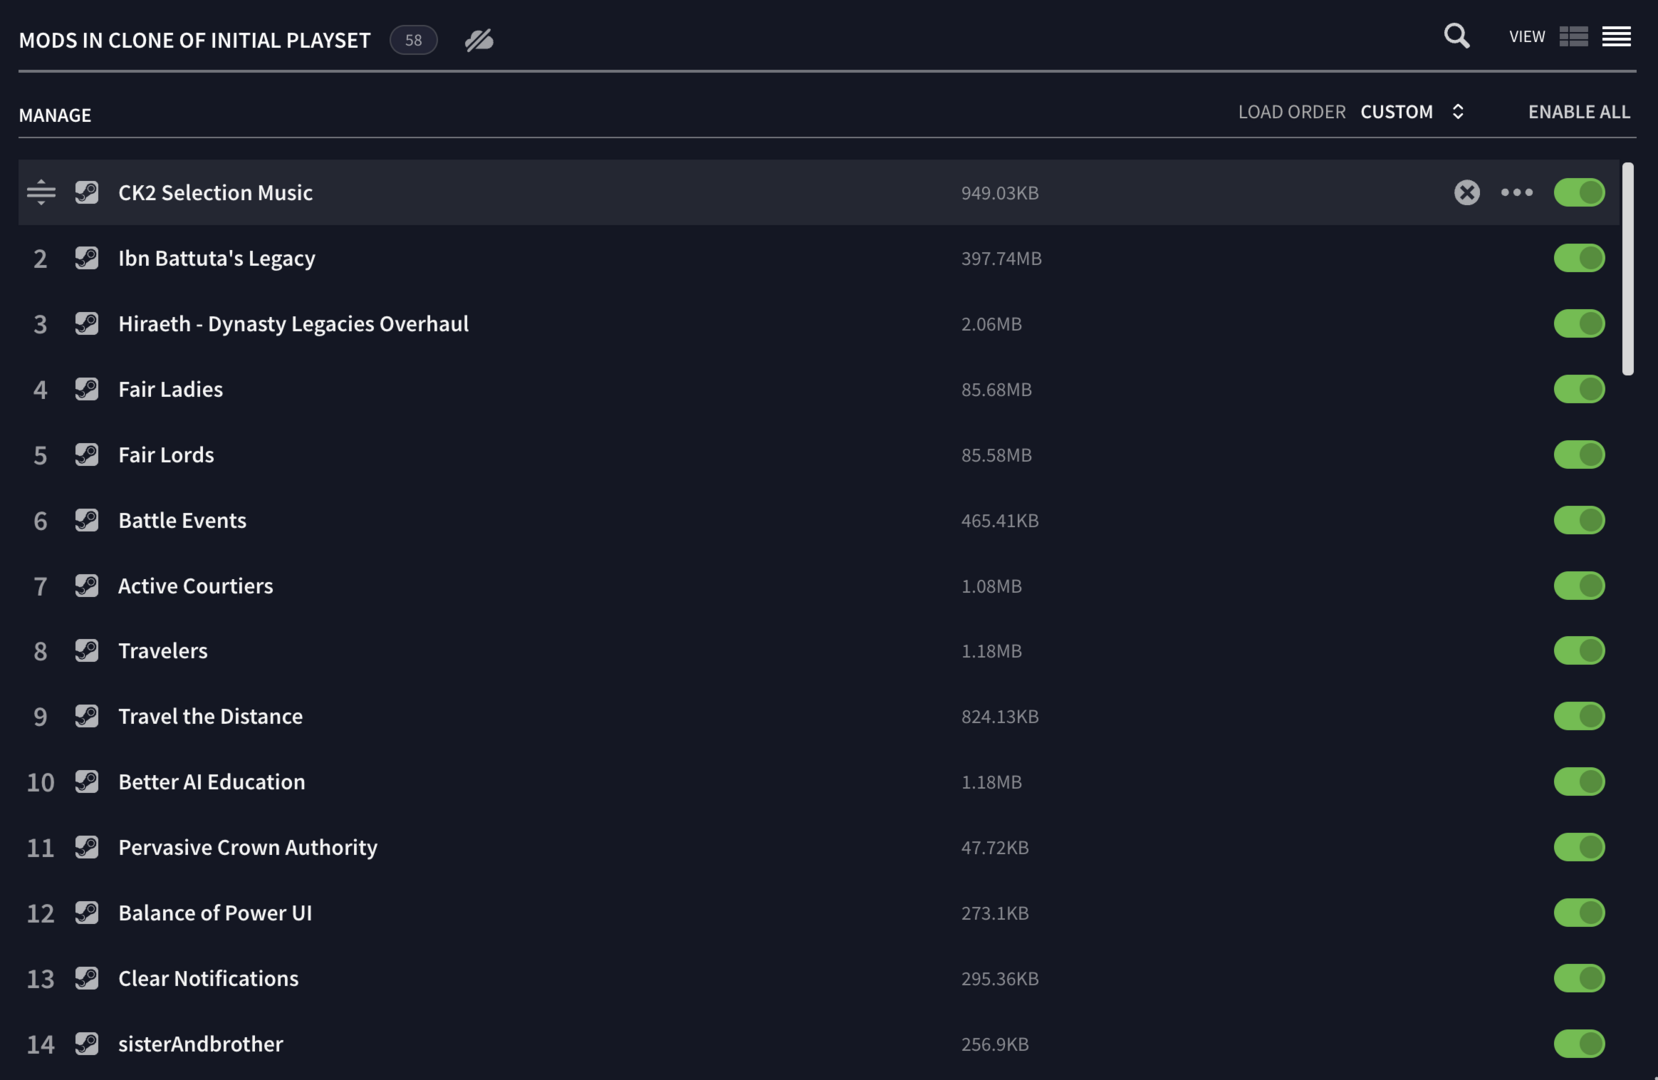
Task: Select Pervasive Crown Authority name
Action: [248, 847]
